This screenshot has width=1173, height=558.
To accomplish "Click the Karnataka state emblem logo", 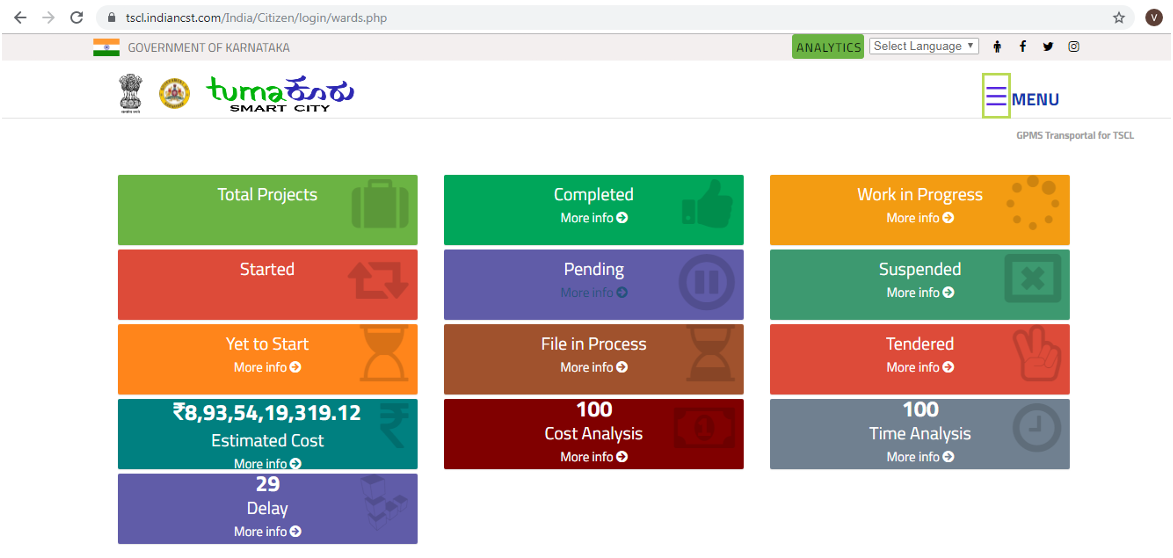I will [174, 94].
